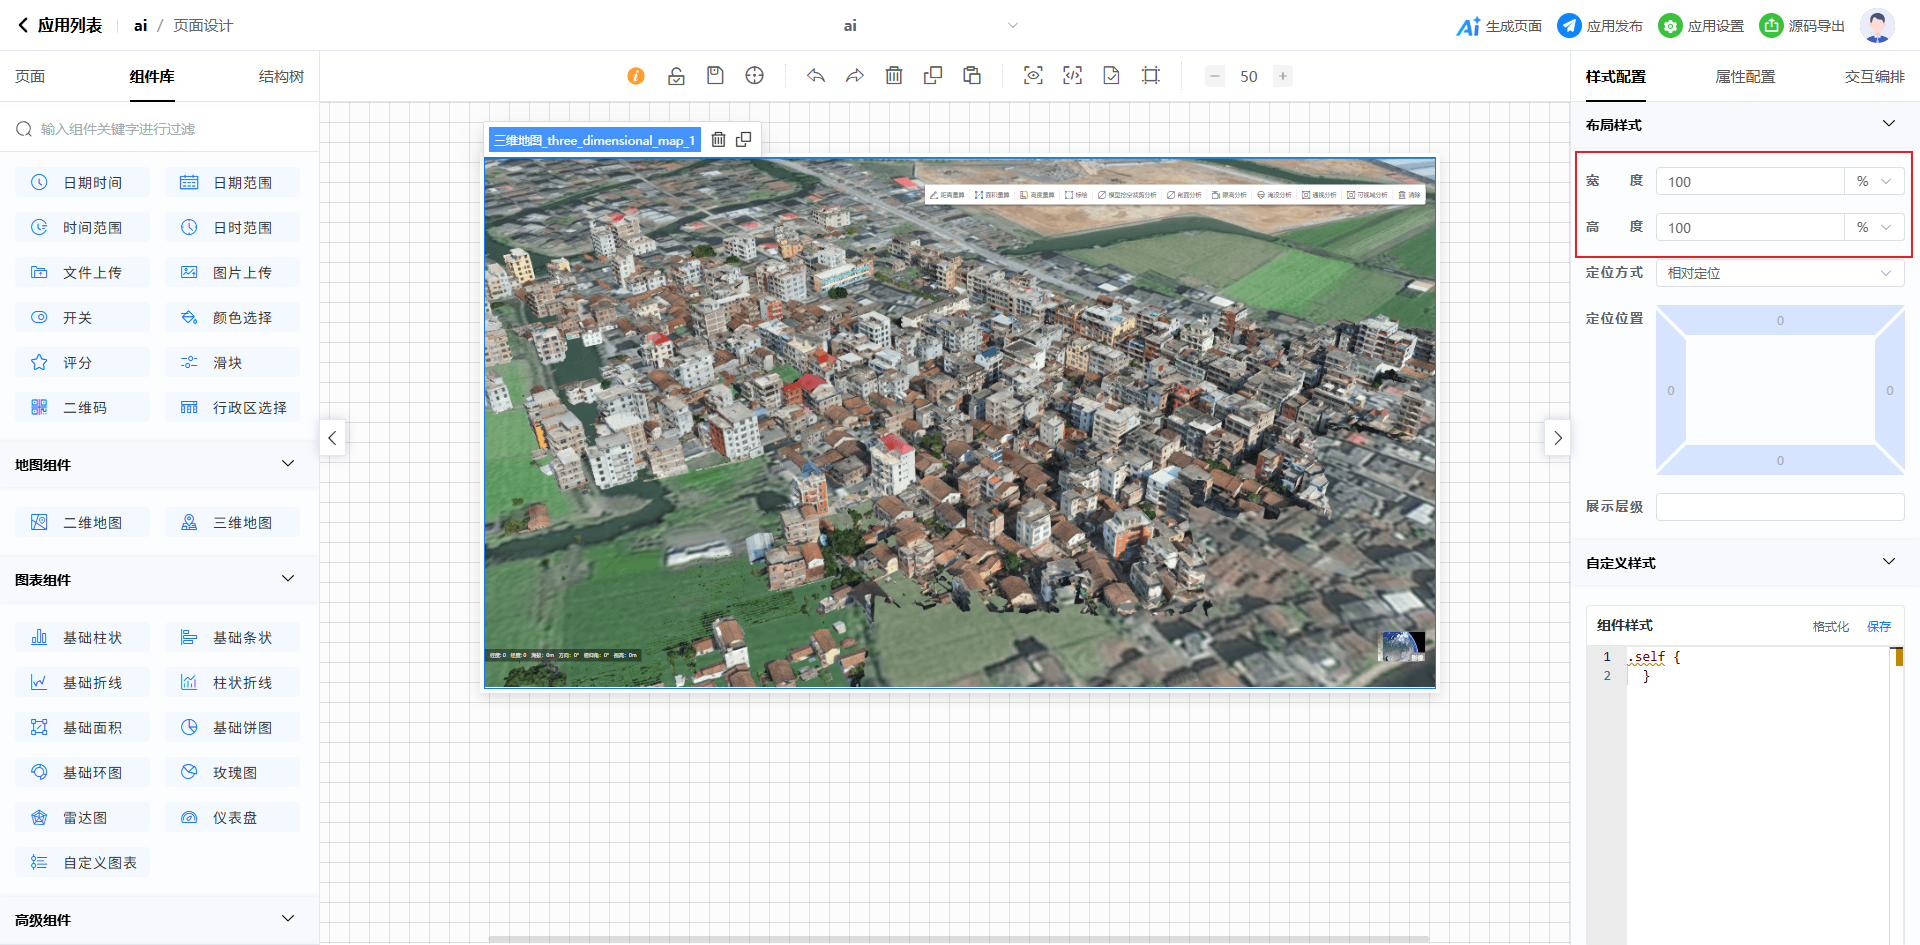Collapse the 地图组件 section
This screenshot has width=1920, height=945.
coord(288,464)
